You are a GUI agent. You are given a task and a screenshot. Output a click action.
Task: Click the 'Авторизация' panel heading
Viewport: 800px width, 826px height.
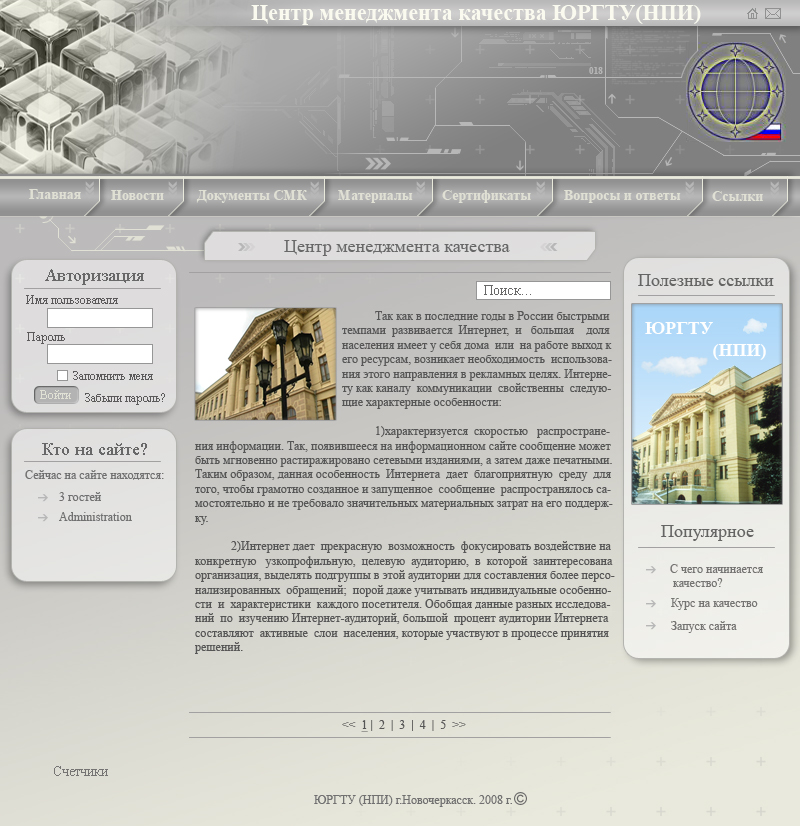click(x=94, y=276)
